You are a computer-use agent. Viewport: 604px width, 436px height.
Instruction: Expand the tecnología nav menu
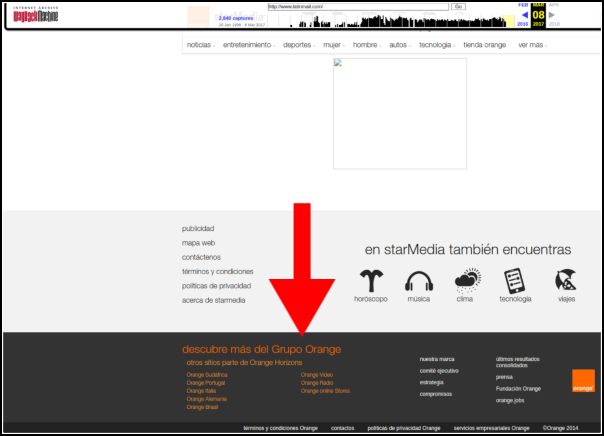(x=437, y=45)
